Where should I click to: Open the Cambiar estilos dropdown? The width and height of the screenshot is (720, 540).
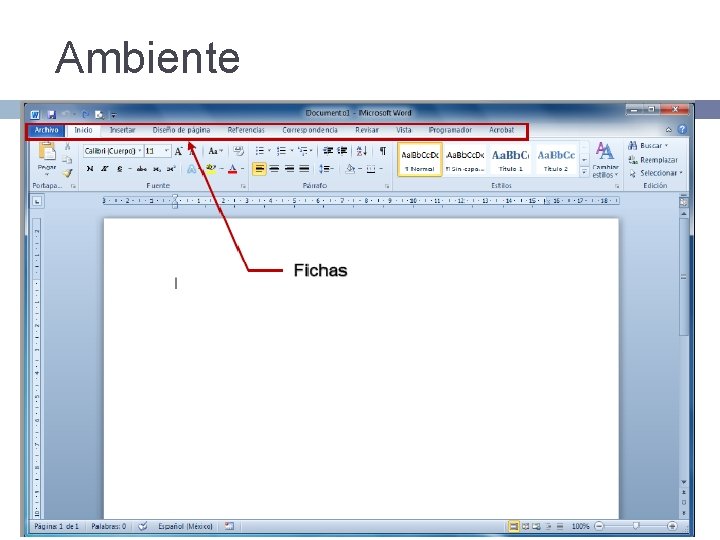pos(605,160)
